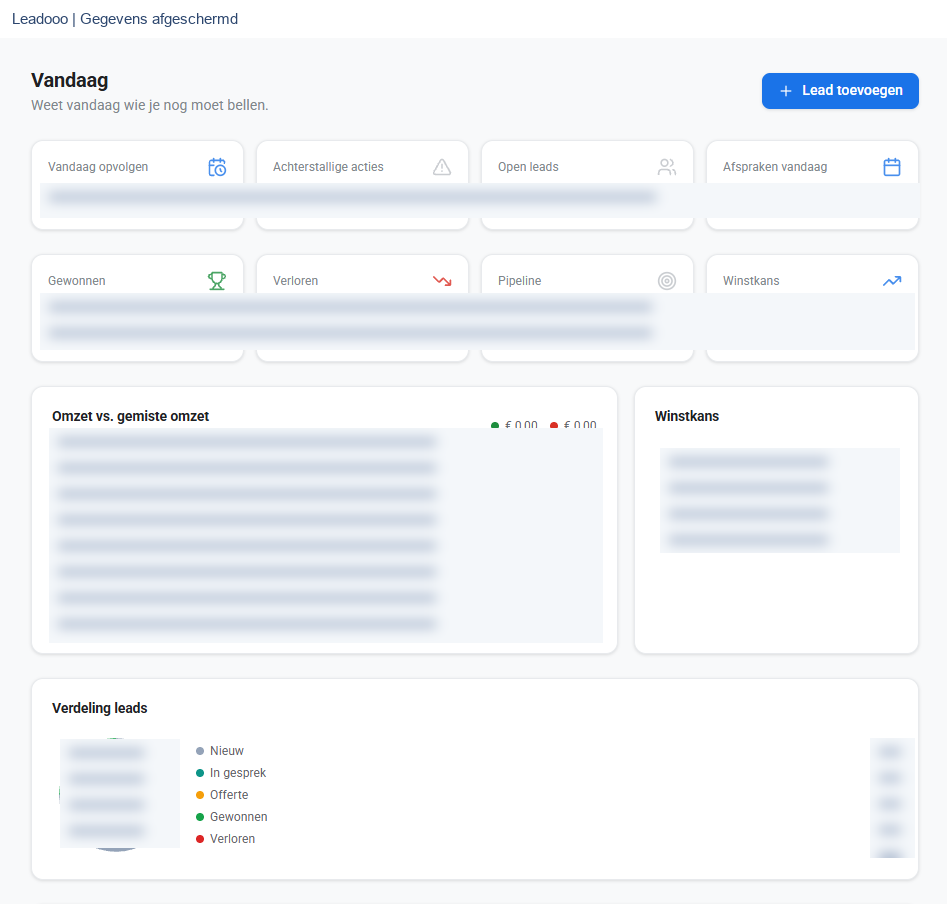
Task: Select Nieuw in the leads legend
Action: (226, 751)
